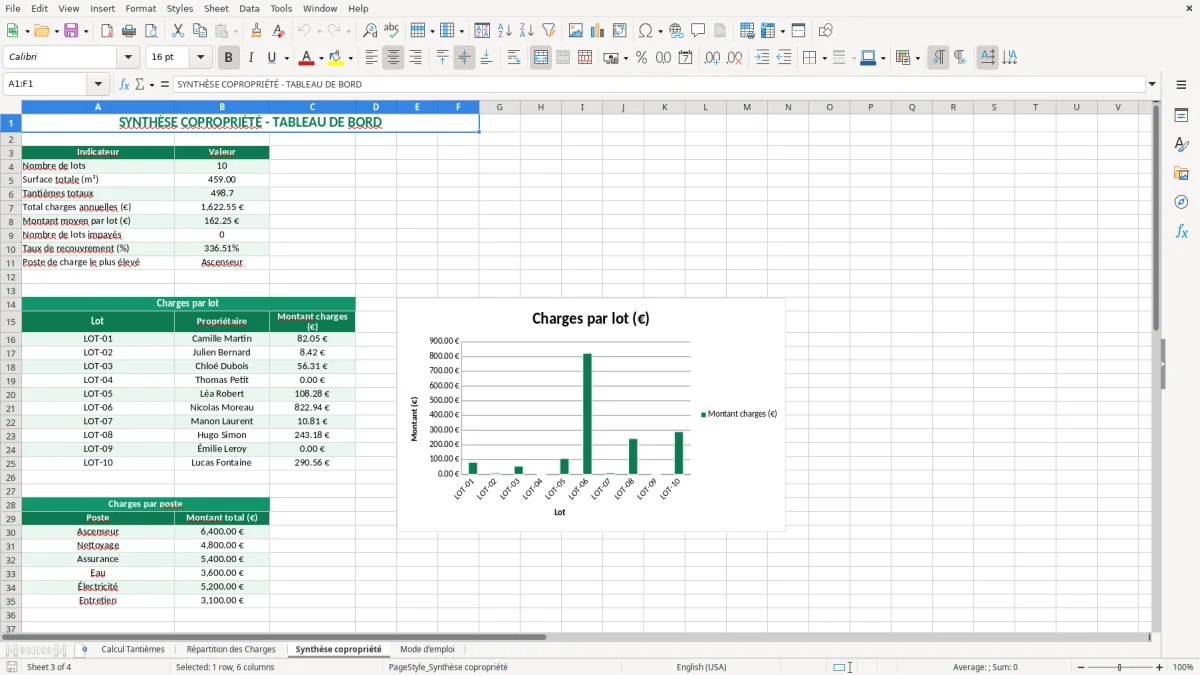
Task: Run the Spelling check icon
Action: pyautogui.click(x=391, y=31)
